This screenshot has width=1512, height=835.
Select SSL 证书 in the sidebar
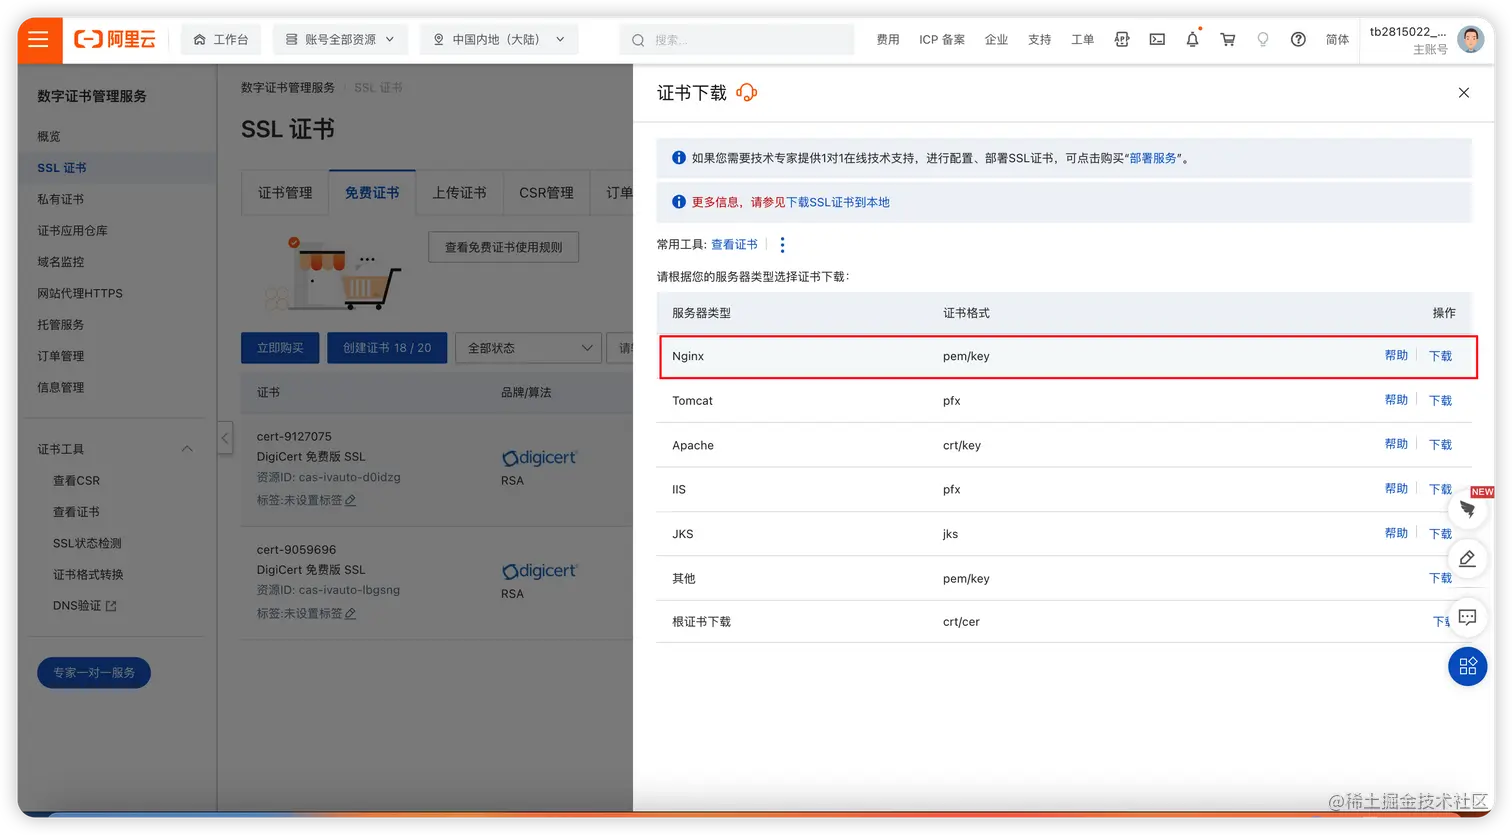tap(62, 168)
